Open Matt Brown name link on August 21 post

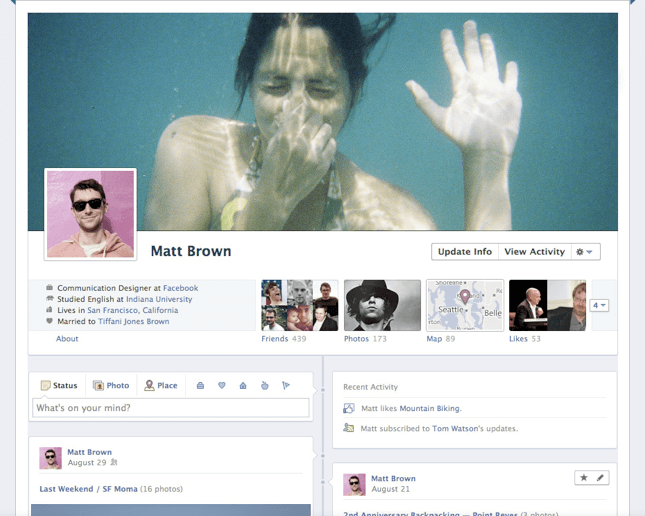point(394,479)
